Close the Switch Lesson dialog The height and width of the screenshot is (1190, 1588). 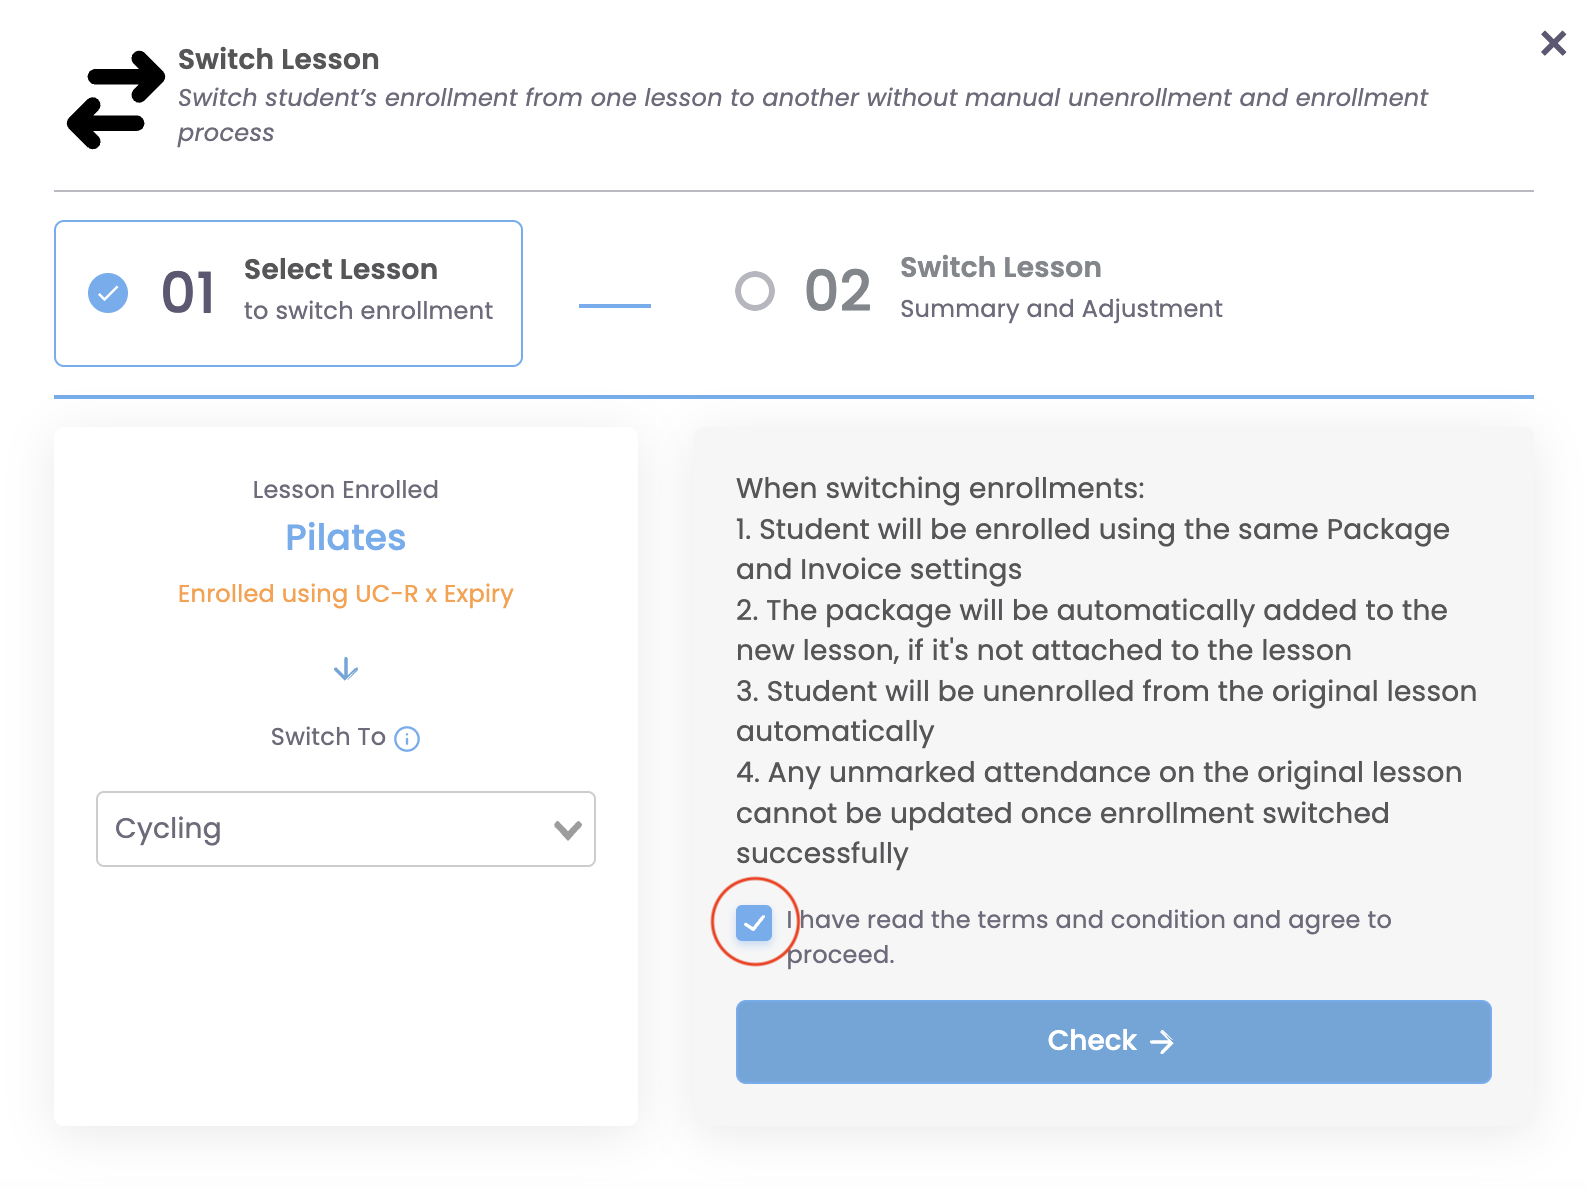[1553, 43]
